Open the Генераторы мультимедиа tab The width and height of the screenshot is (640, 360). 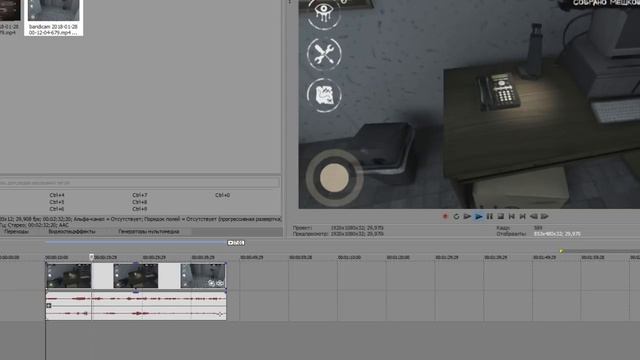pyautogui.click(x=149, y=231)
